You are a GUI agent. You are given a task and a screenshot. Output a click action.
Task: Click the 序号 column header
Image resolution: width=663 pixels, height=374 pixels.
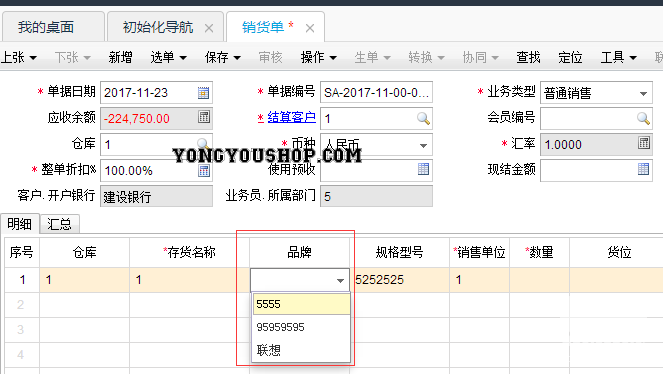point(22,252)
